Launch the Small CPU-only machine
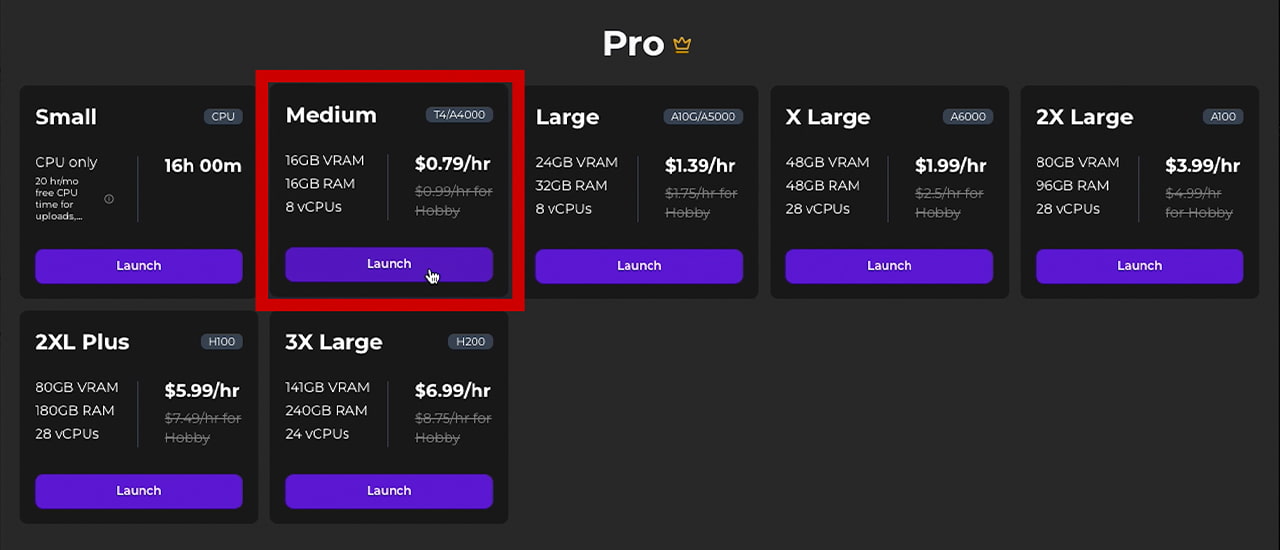The image size is (1280, 550). coord(138,266)
